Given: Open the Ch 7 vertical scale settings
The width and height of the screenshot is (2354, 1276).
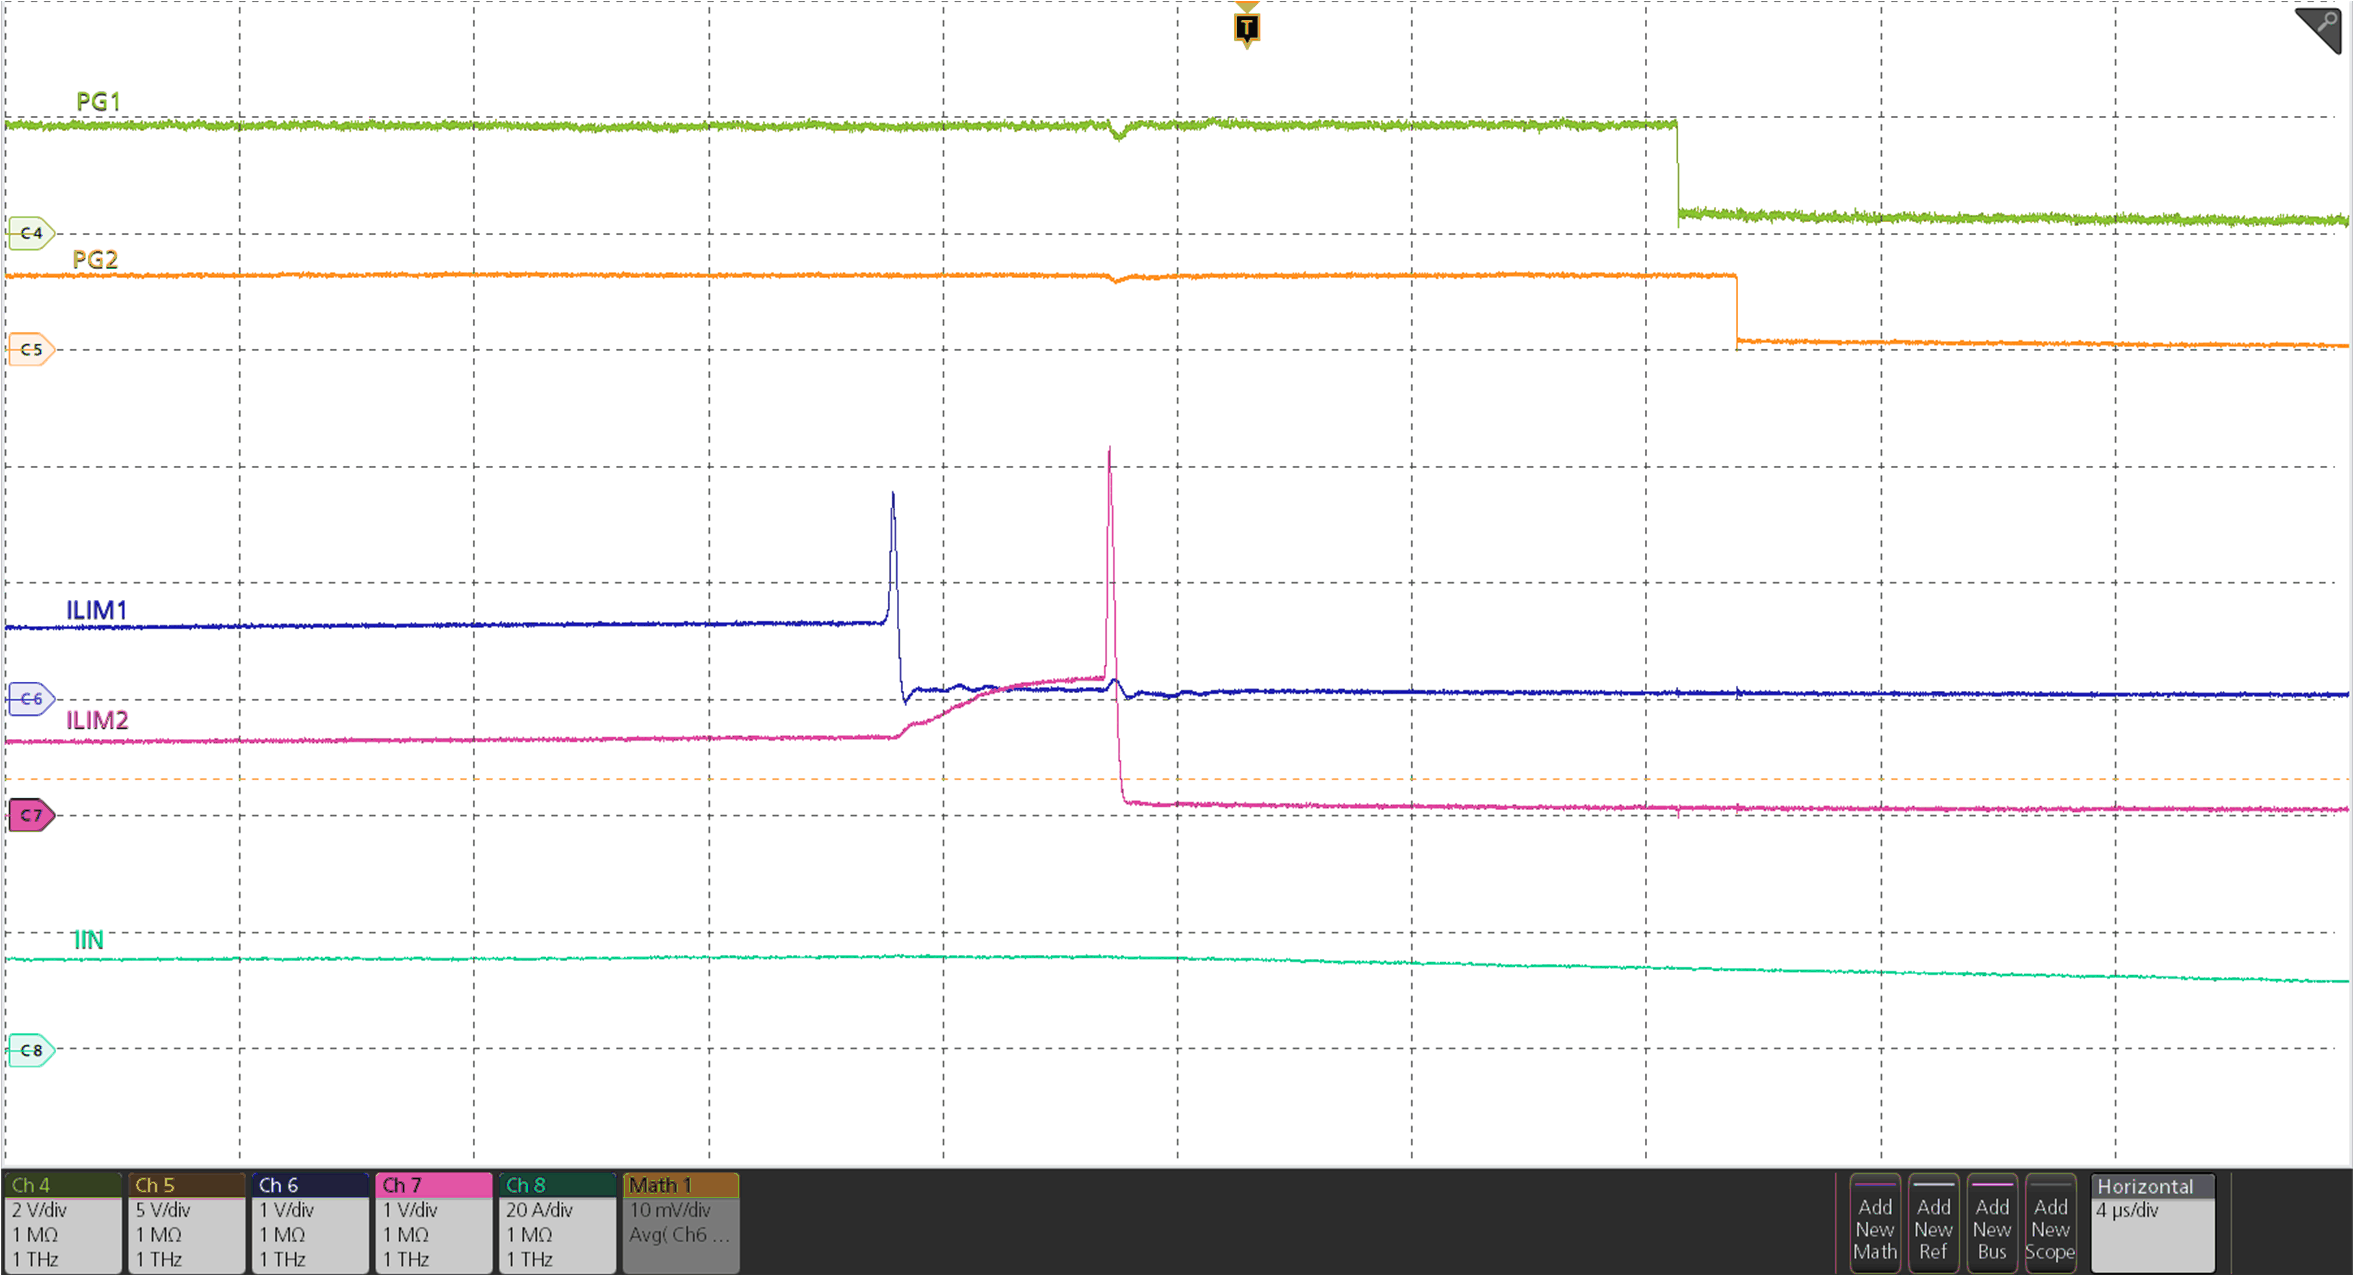Looking at the screenshot, I should tap(410, 1209).
